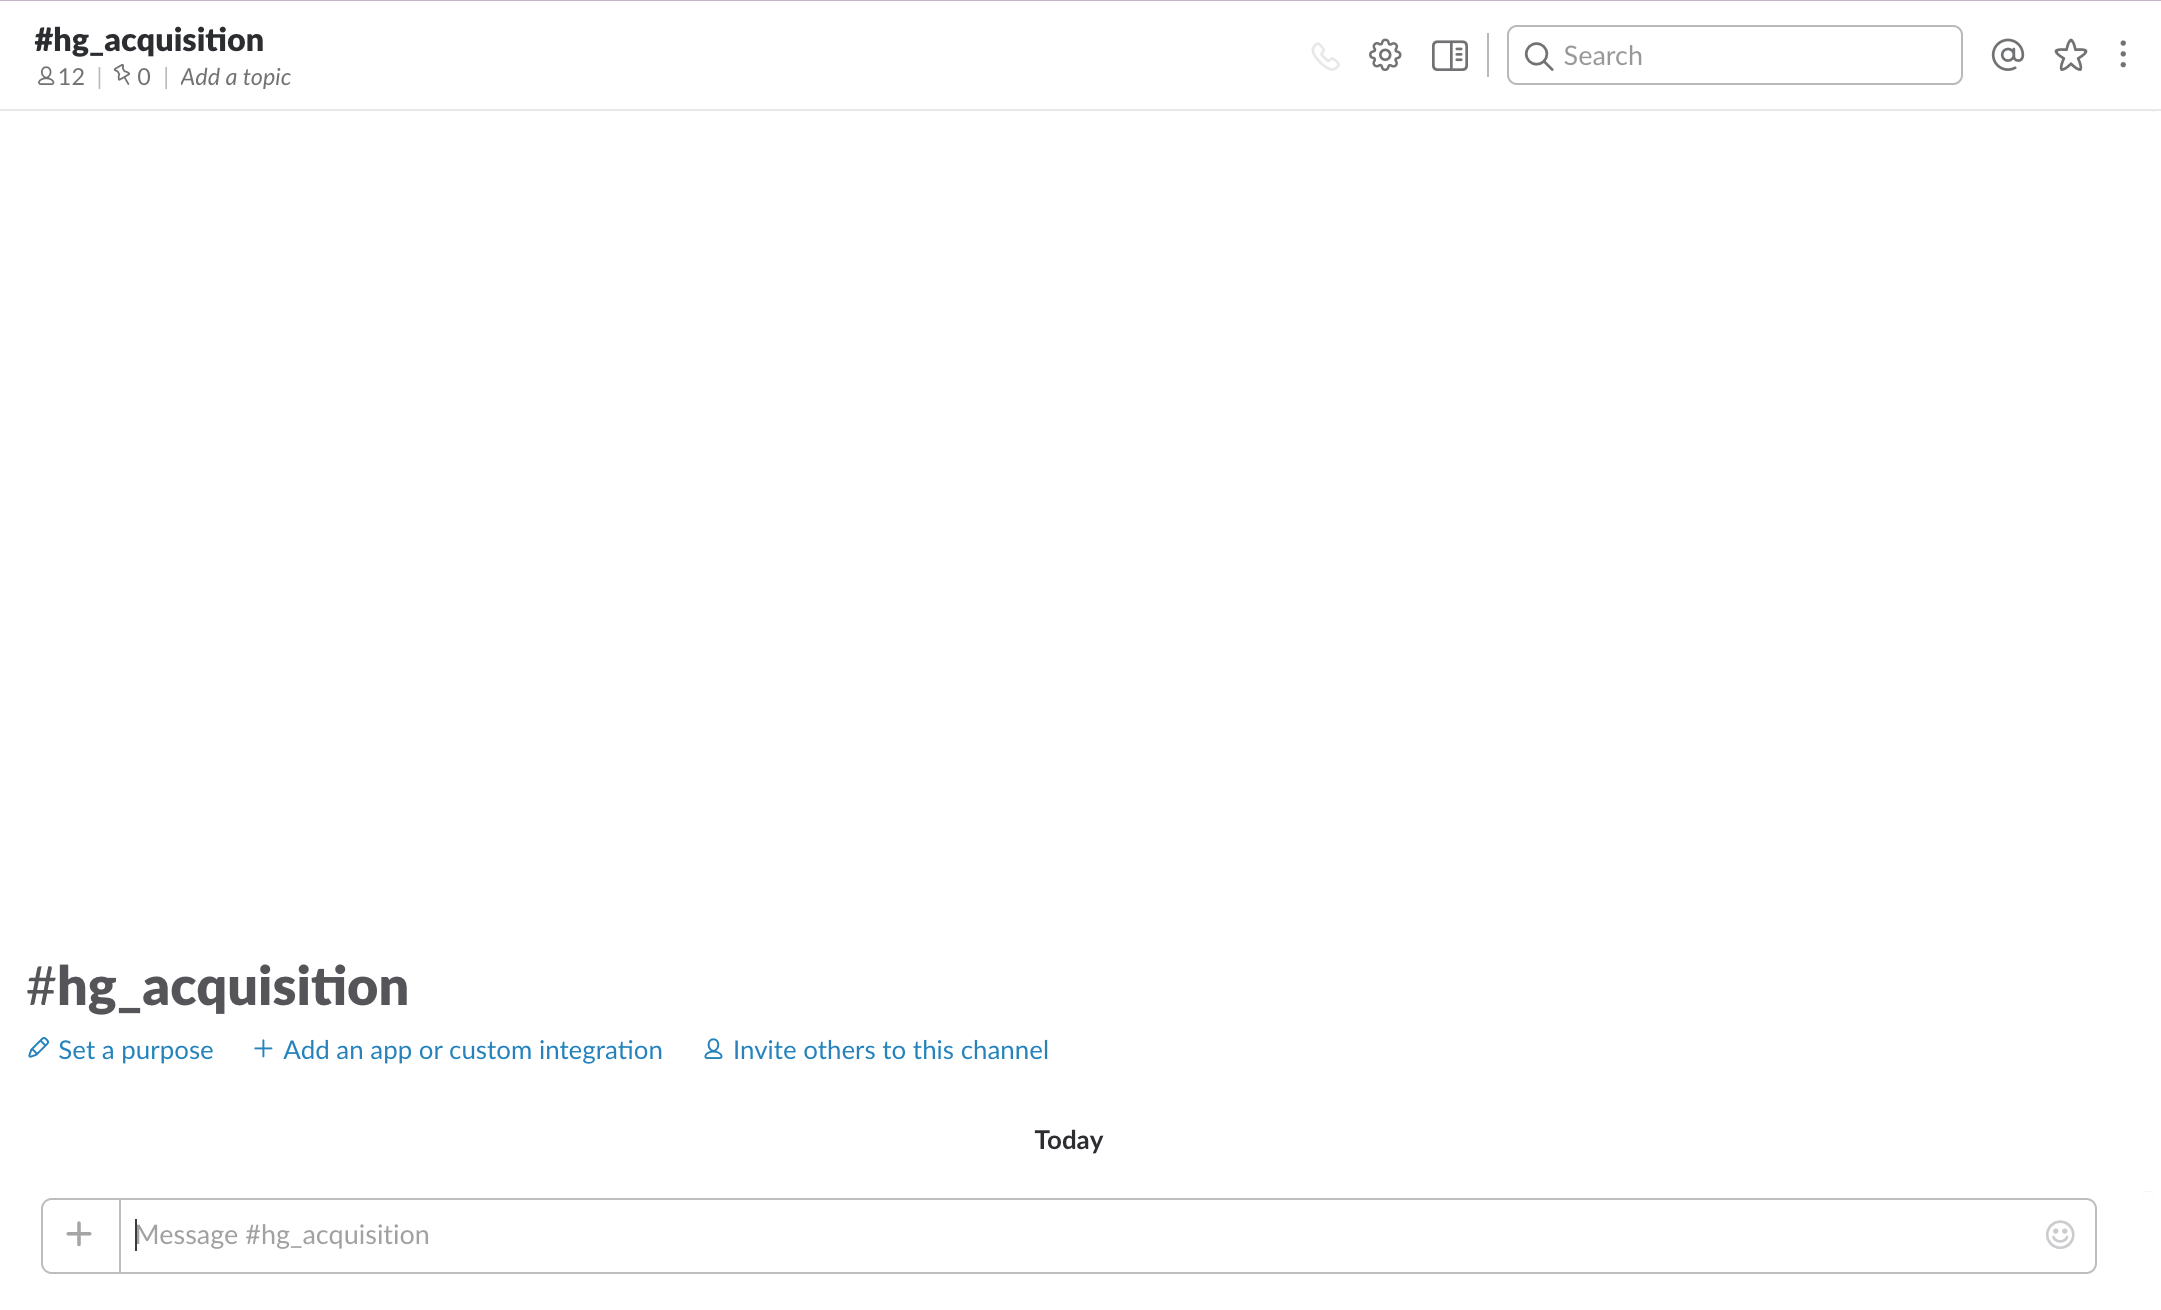Open the emoji picker smiley icon
The height and width of the screenshot is (1310, 2161).
(x=2059, y=1235)
